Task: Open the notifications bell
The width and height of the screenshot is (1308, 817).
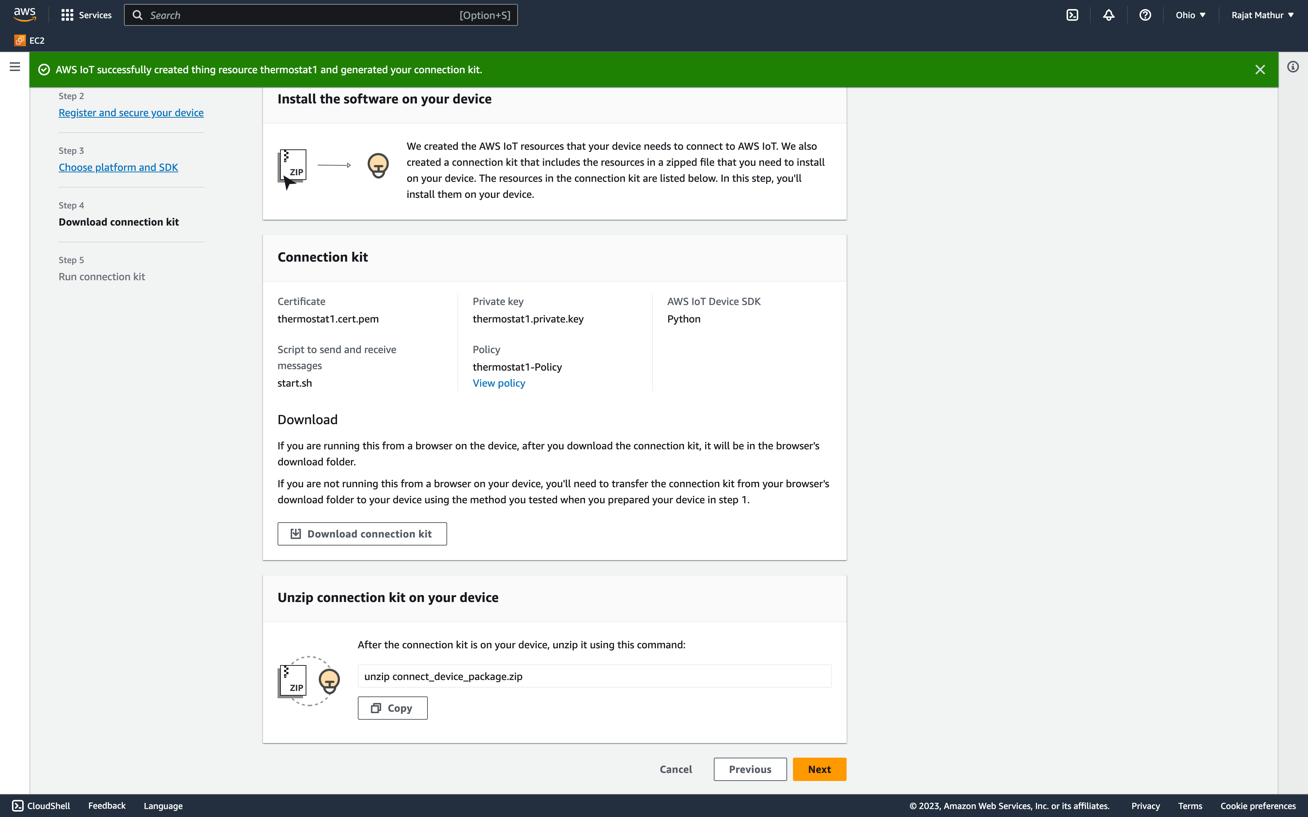Action: coord(1108,15)
